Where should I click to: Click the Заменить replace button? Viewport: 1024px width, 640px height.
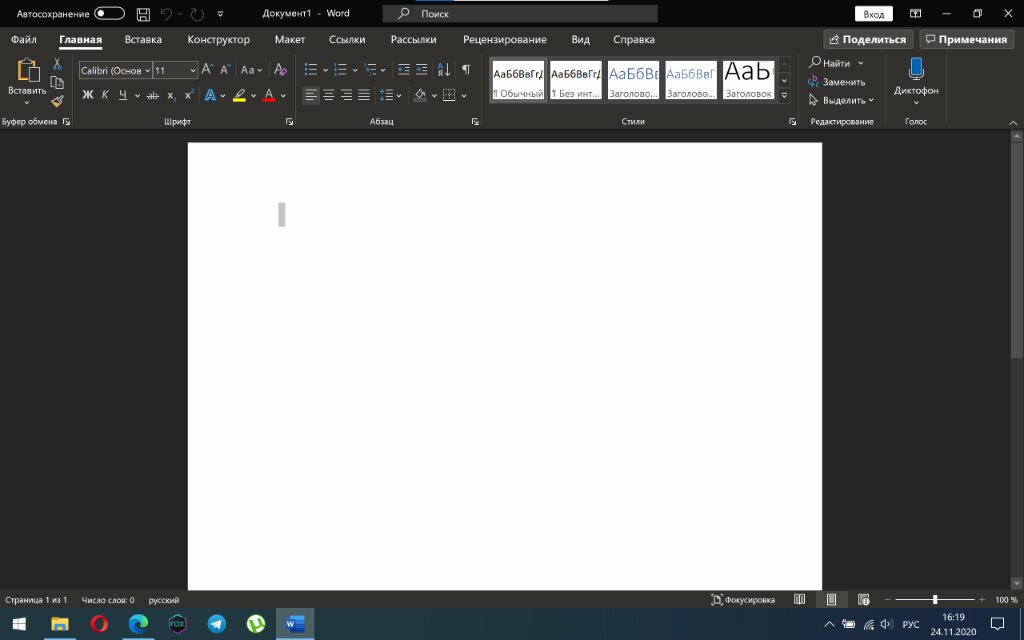coord(837,82)
